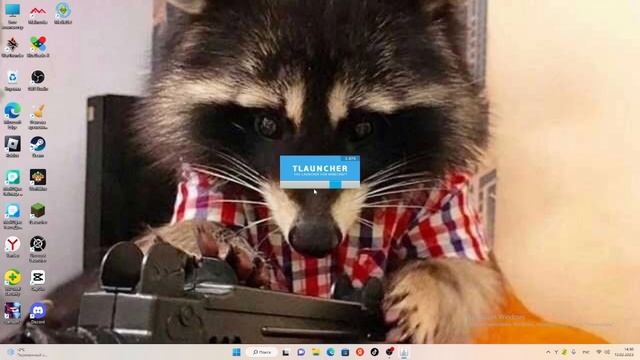Open the red zigzag MSI Afterburner shortcut
Viewport: 640px width, 360px height.
[x=38, y=14]
